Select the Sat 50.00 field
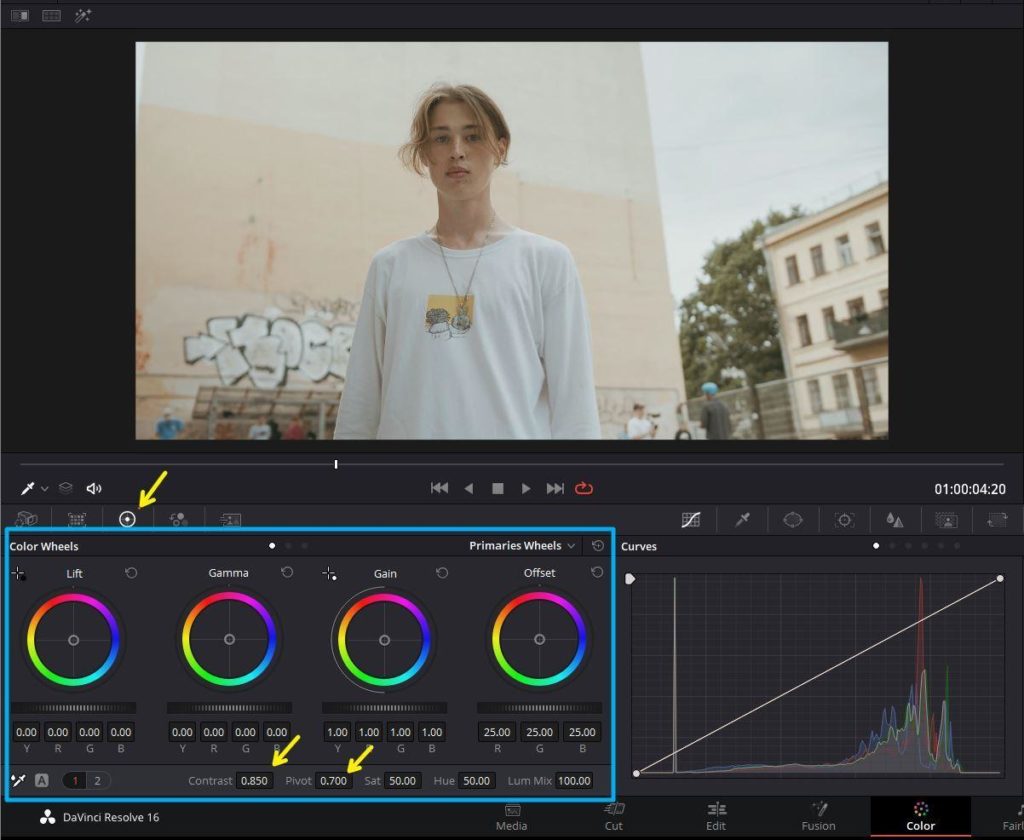Viewport: 1024px width, 840px height. 402,781
